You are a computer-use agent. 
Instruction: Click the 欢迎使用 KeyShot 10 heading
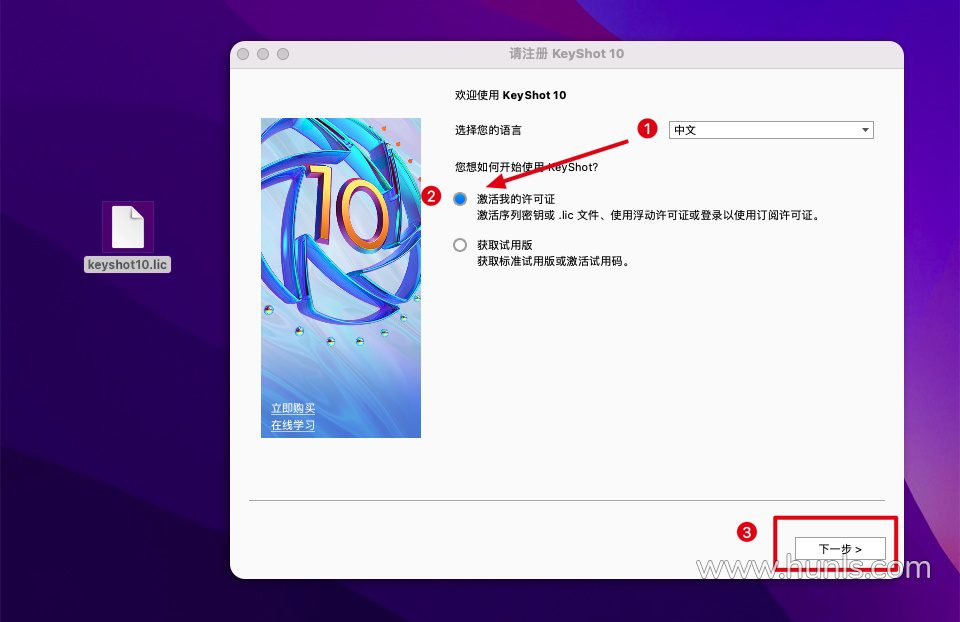click(x=510, y=95)
